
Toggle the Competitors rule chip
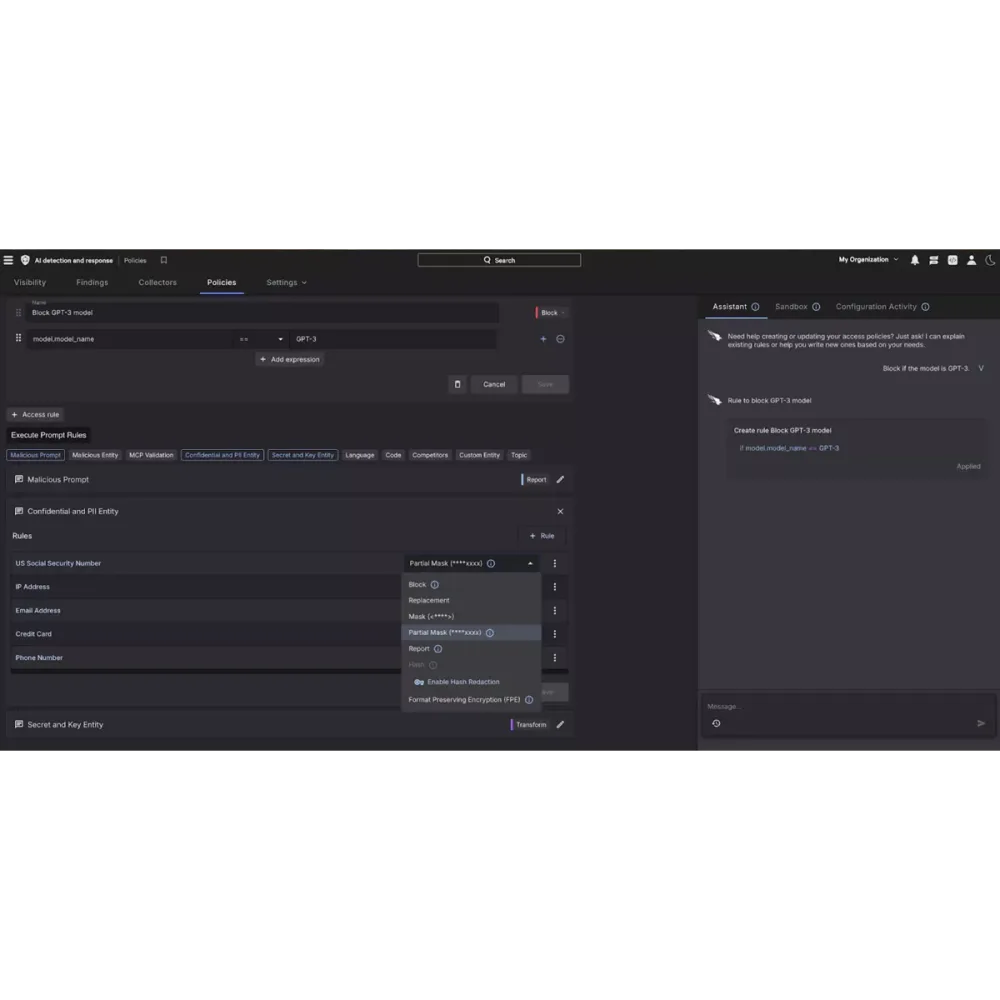pos(430,455)
